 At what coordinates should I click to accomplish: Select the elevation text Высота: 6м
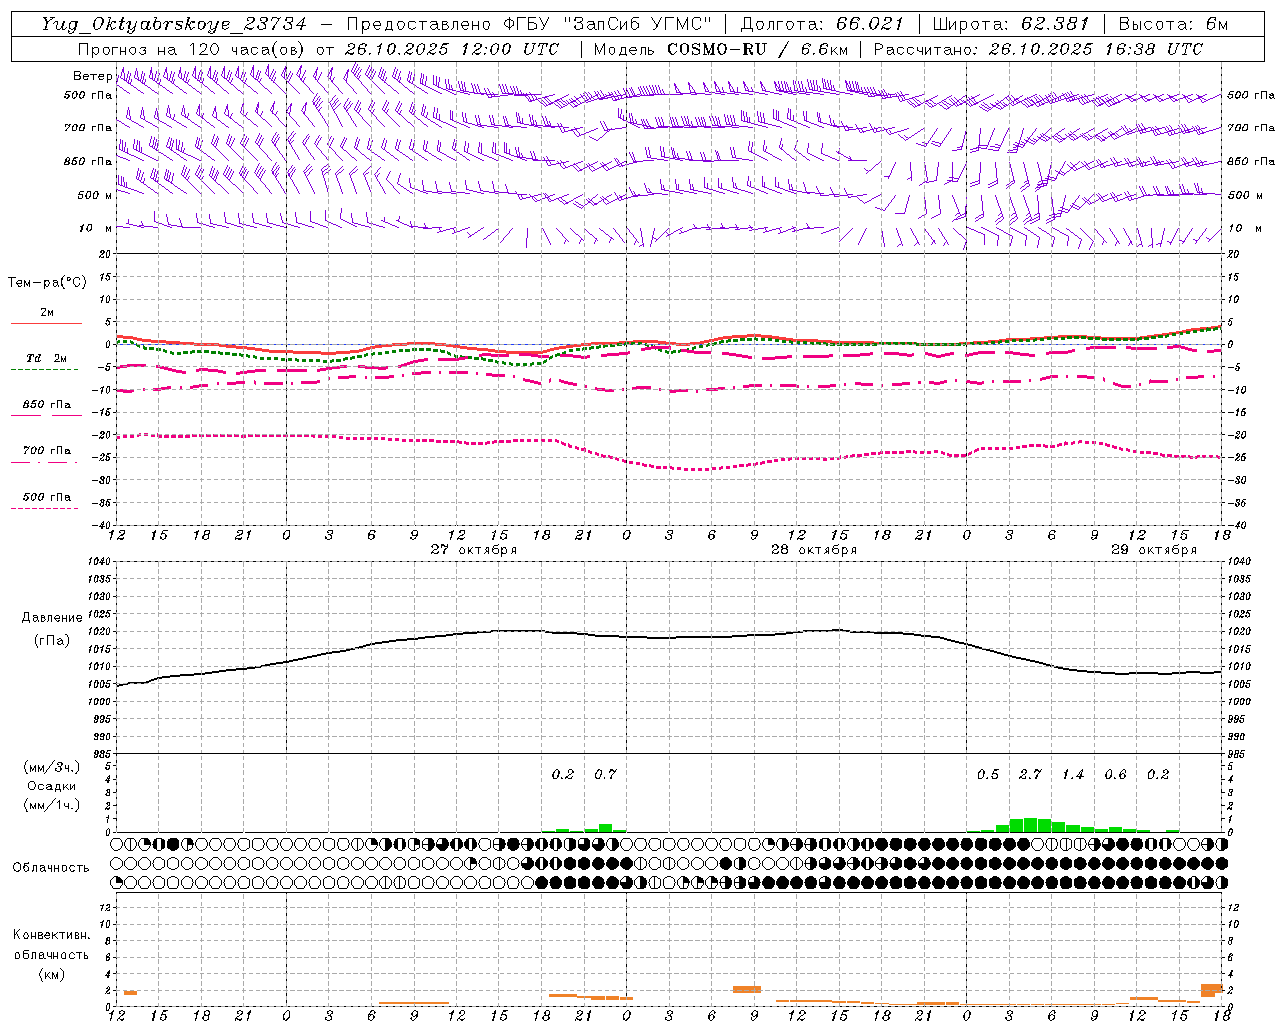pyautogui.click(x=1173, y=24)
